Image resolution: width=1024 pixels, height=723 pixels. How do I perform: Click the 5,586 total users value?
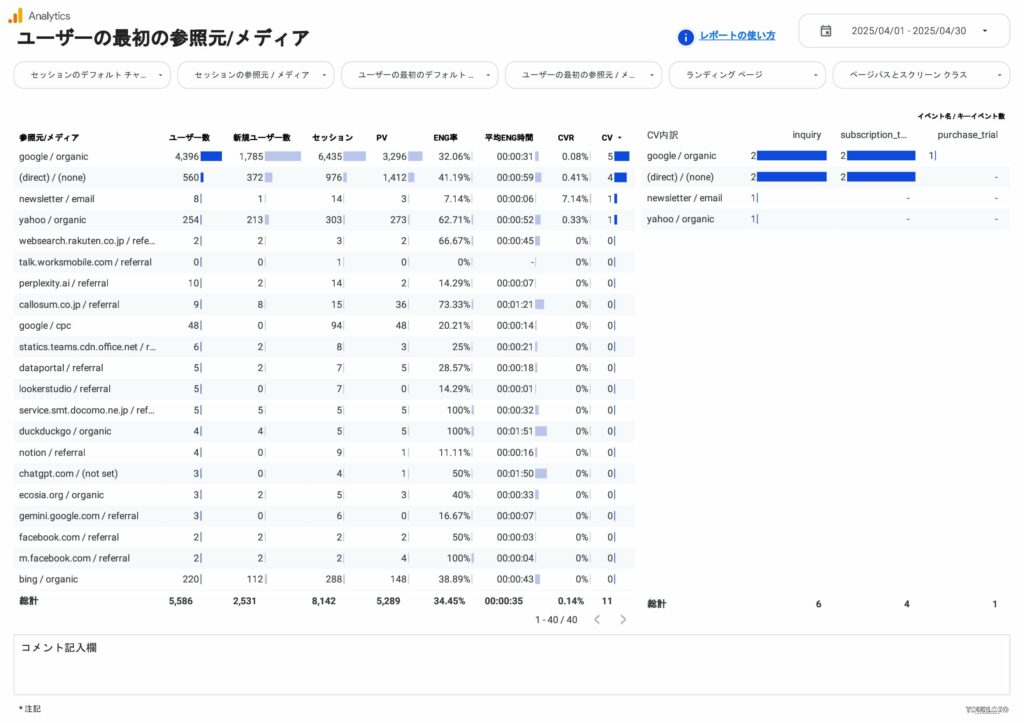181,601
